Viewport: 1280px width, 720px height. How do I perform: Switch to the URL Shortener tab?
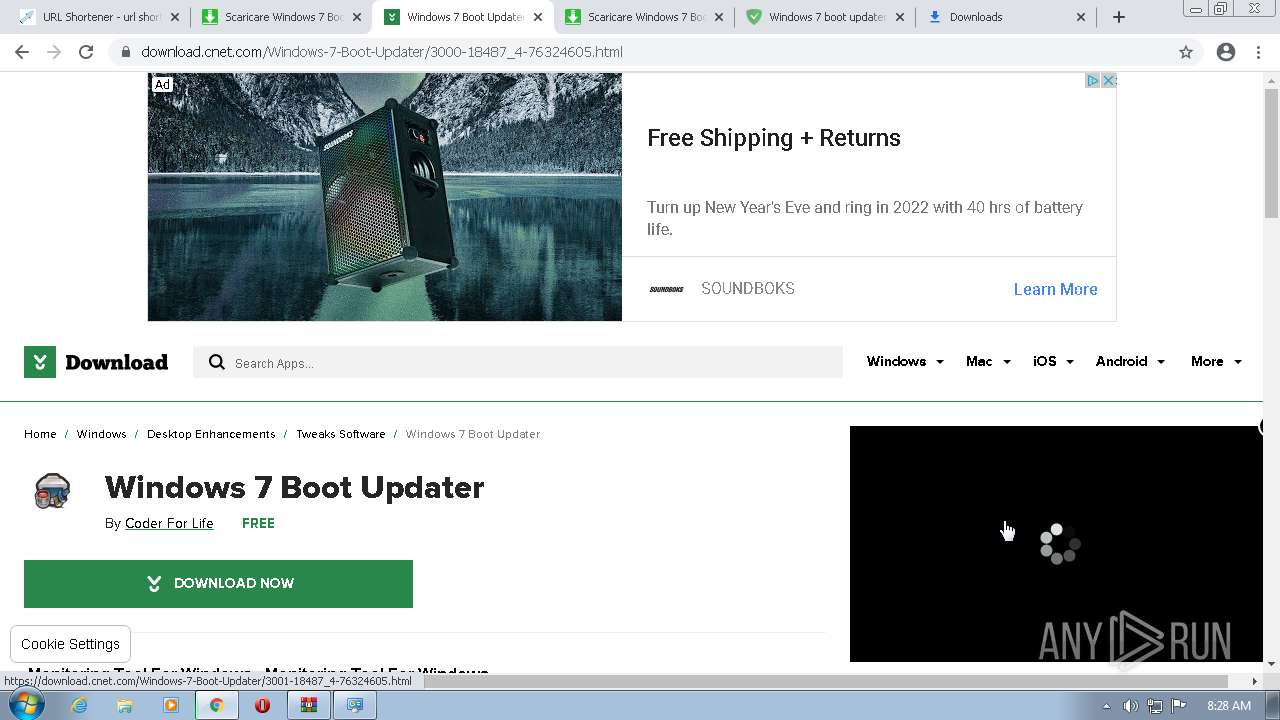(x=99, y=17)
